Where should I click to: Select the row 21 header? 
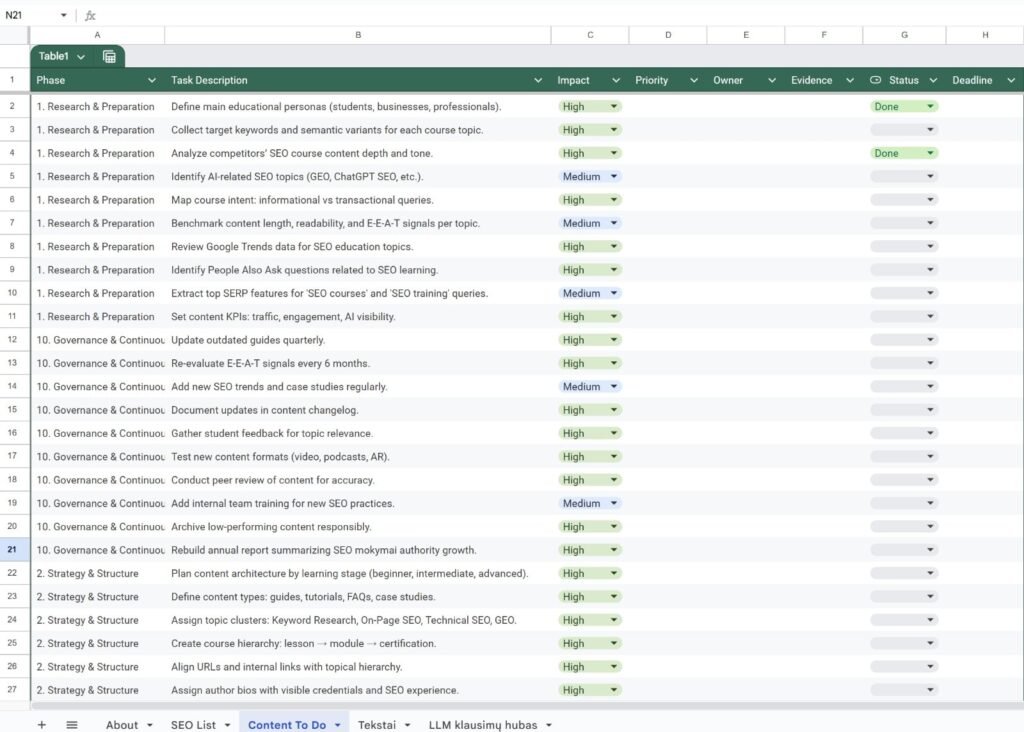point(13,550)
